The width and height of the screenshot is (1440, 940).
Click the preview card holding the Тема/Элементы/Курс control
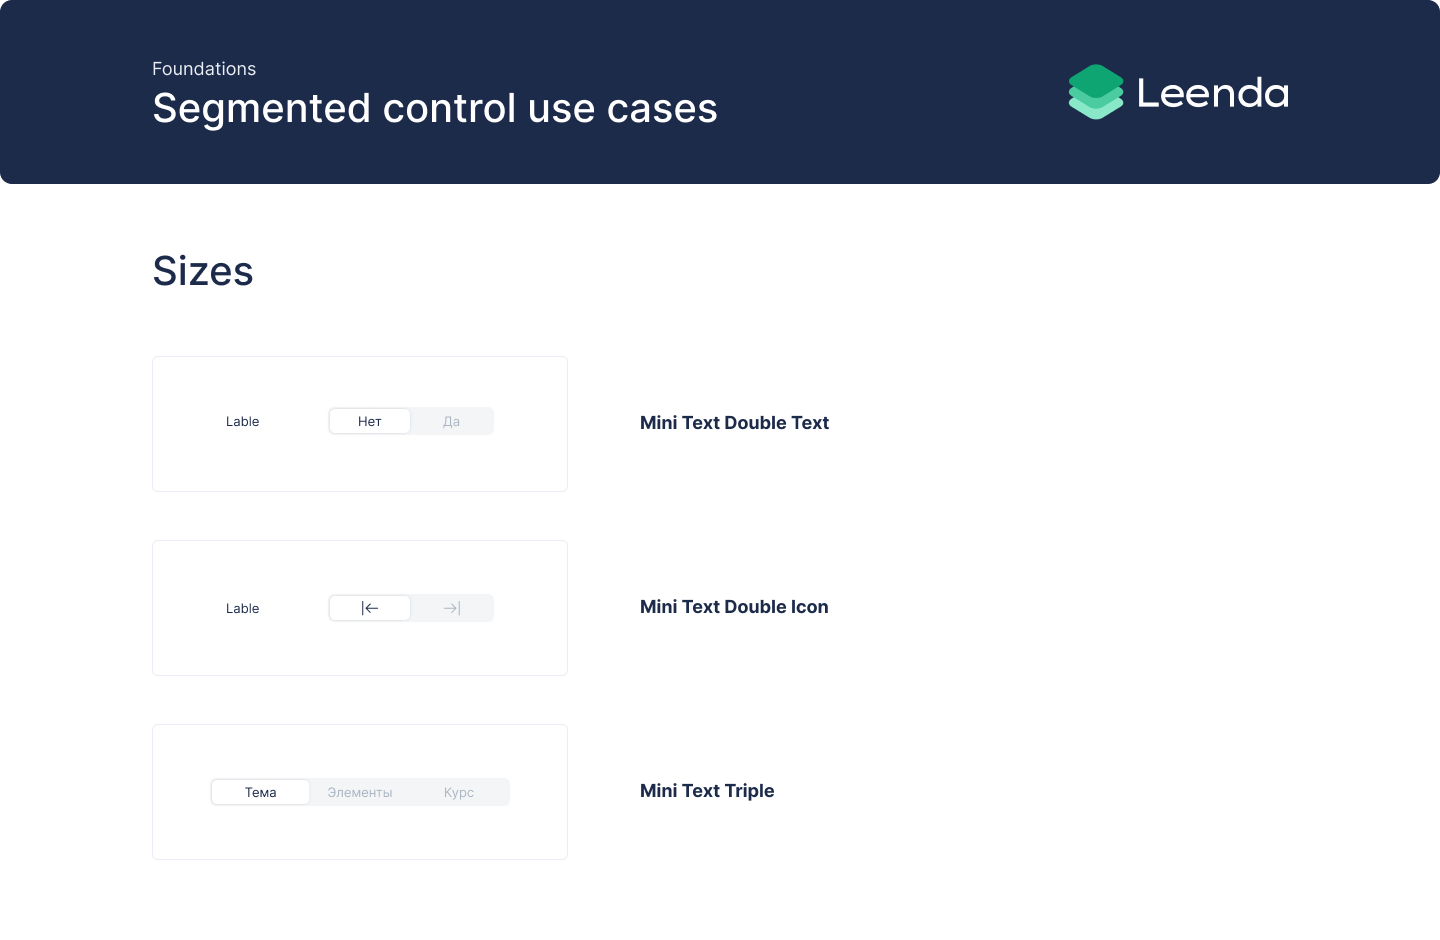pyautogui.click(x=360, y=835)
